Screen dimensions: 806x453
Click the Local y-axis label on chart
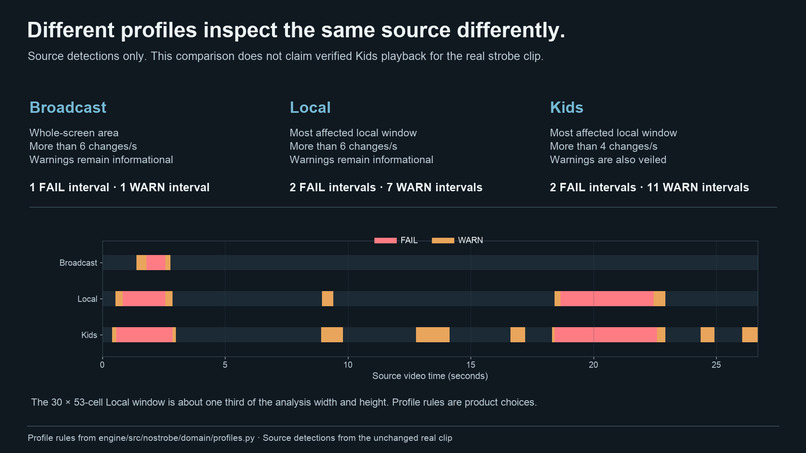click(x=87, y=299)
